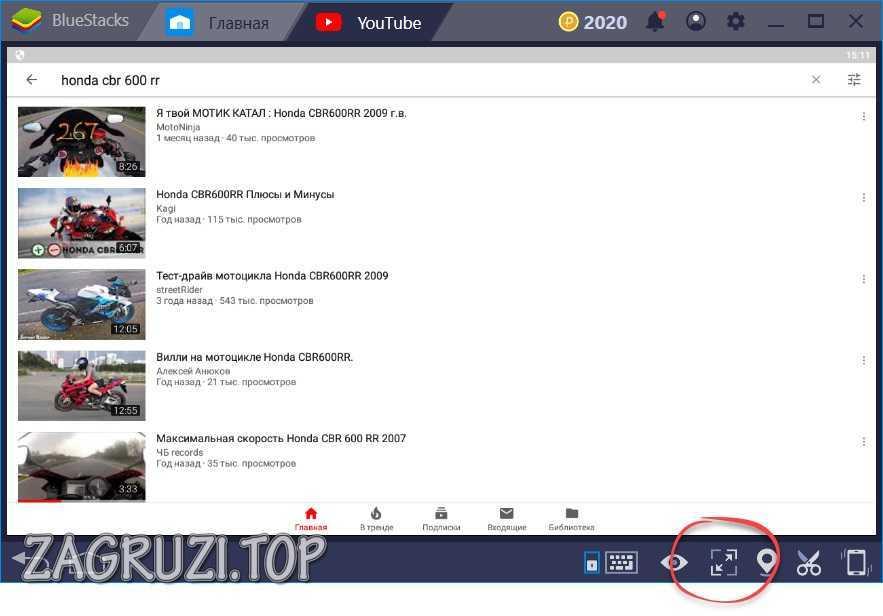The width and height of the screenshot is (883, 616).
Task: Open BlueStacks settings gear
Action: pyautogui.click(x=735, y=21)
